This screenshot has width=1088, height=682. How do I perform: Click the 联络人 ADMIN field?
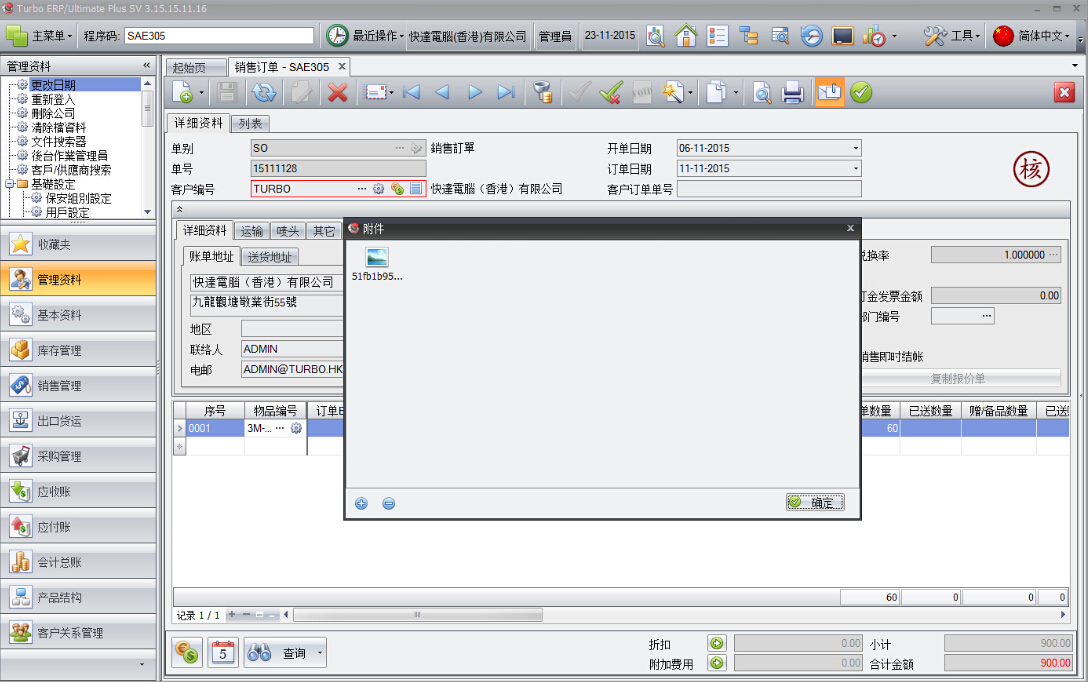pos(292,349)
